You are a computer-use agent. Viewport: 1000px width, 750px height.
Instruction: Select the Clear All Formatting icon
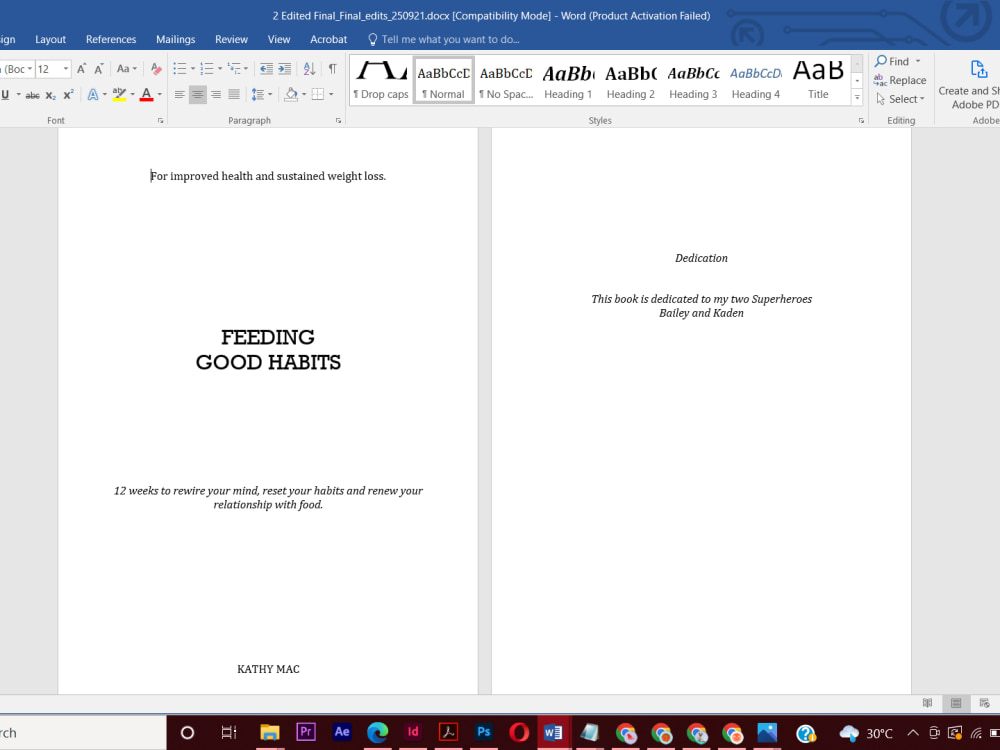[x=154, y=69]
